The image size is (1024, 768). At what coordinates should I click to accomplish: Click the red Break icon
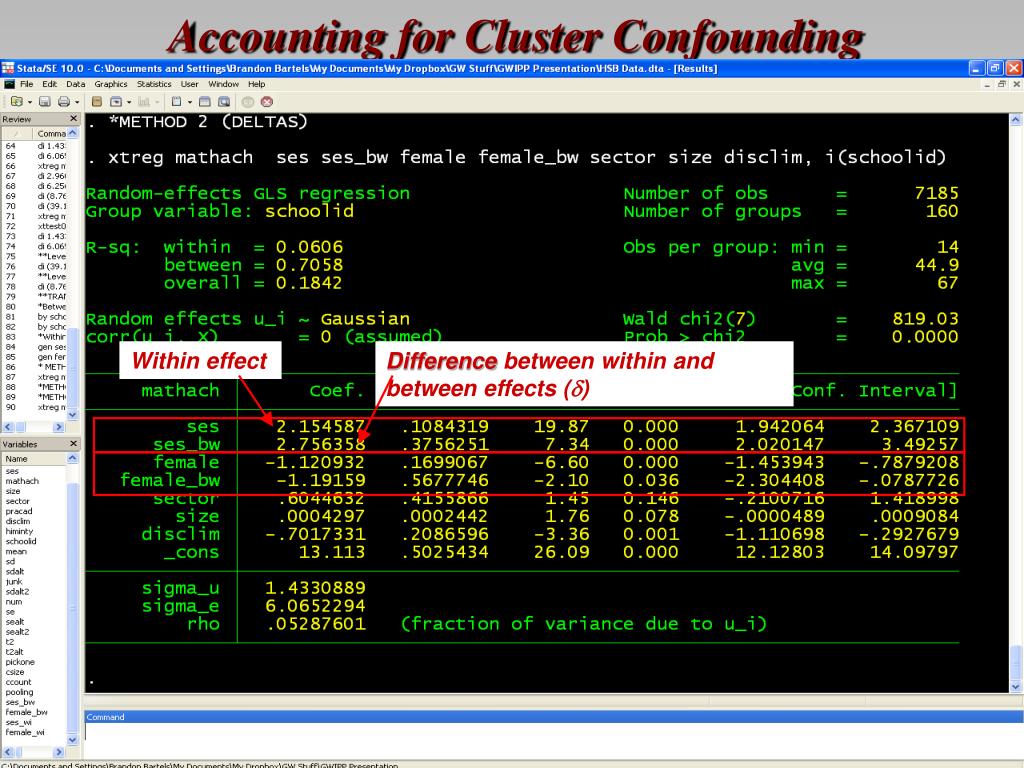tap(266, 102)
